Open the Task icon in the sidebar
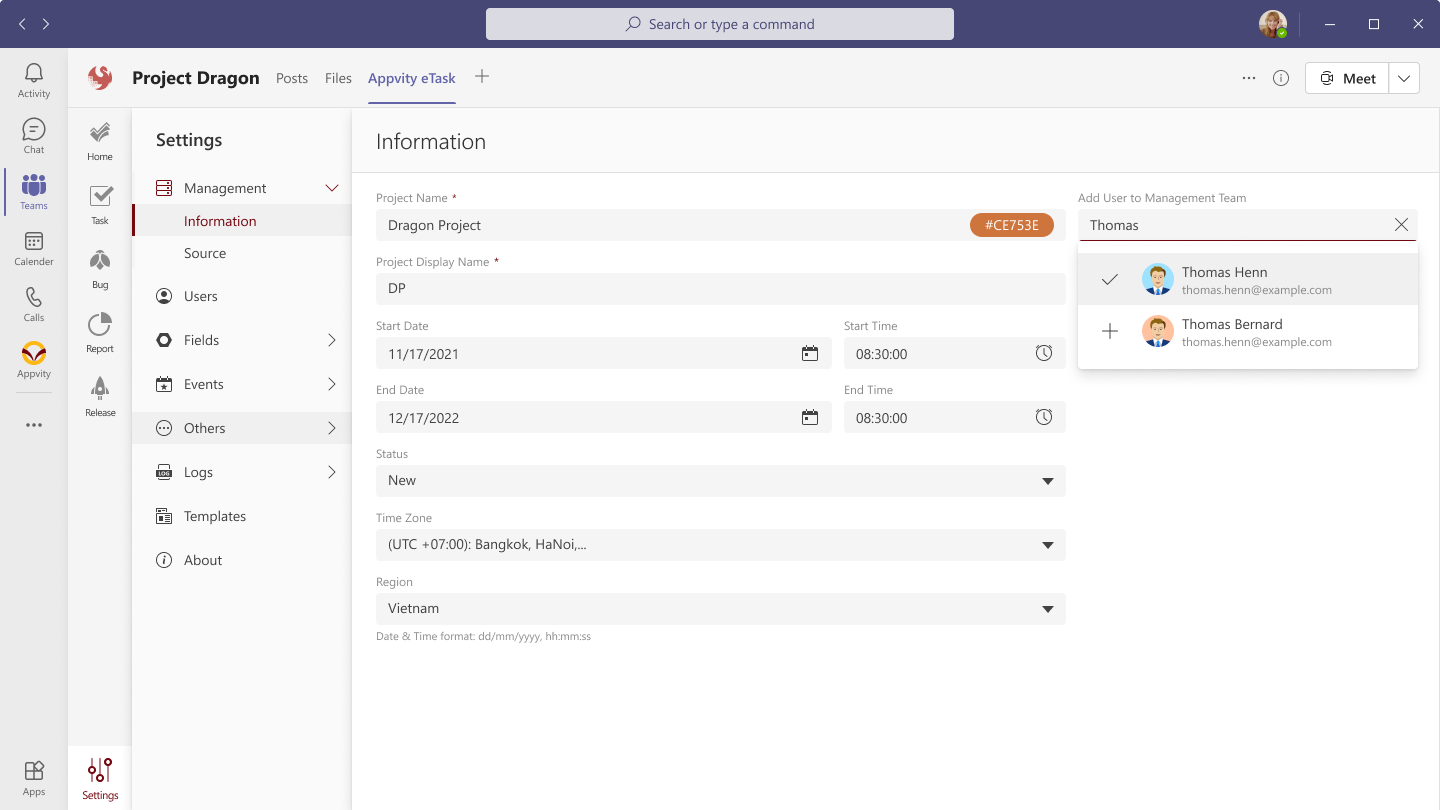The width and height of the screenshot is (1440, 810). [x=99, y=196]
